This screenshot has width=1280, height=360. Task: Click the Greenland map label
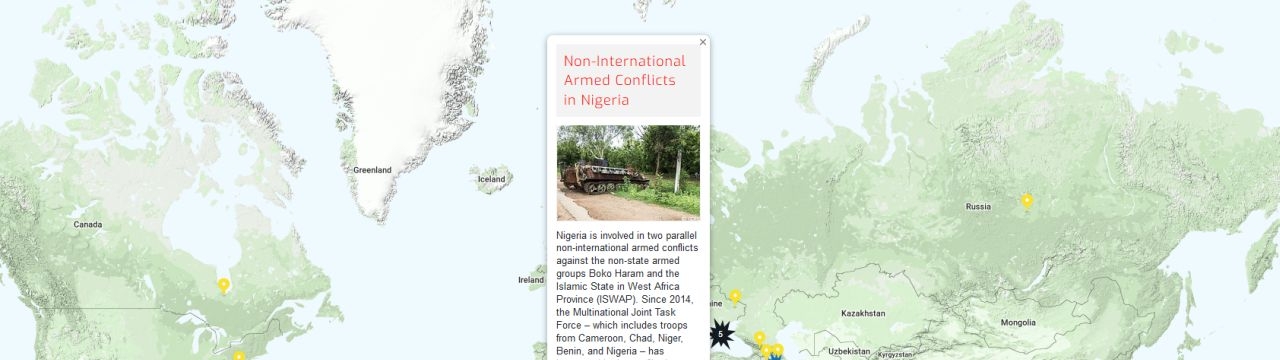pos(372,170)
